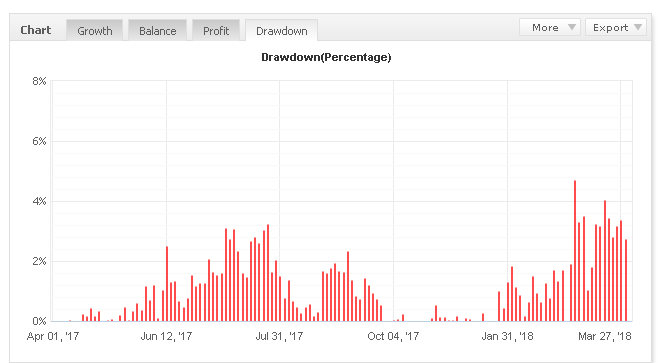Switch to the Growth tab
658x363 pixels.
tap(94, 31)
